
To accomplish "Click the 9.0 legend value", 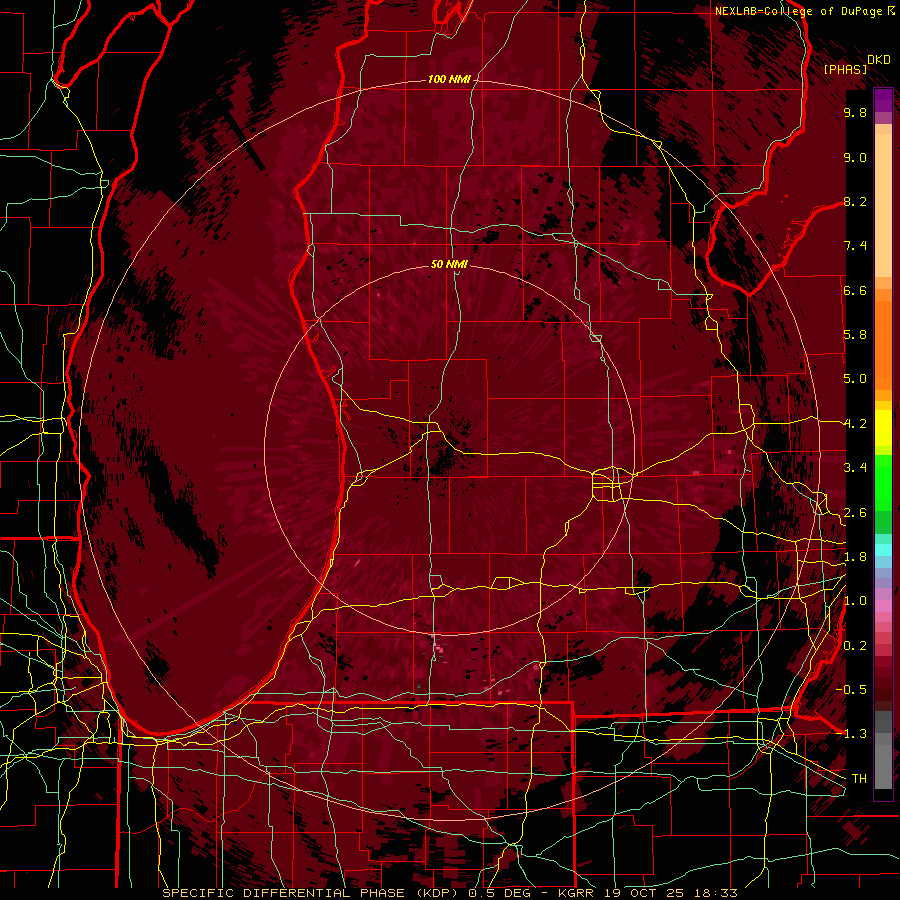I will click(x=855, y=157).
